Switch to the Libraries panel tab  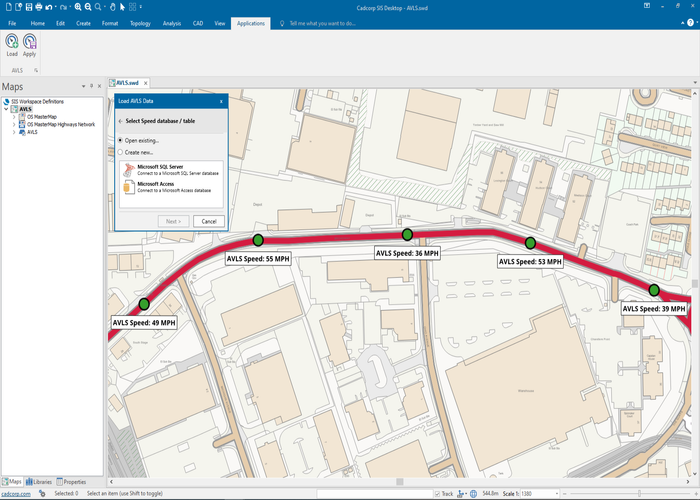pyautogui.click(x=39, y=482)
